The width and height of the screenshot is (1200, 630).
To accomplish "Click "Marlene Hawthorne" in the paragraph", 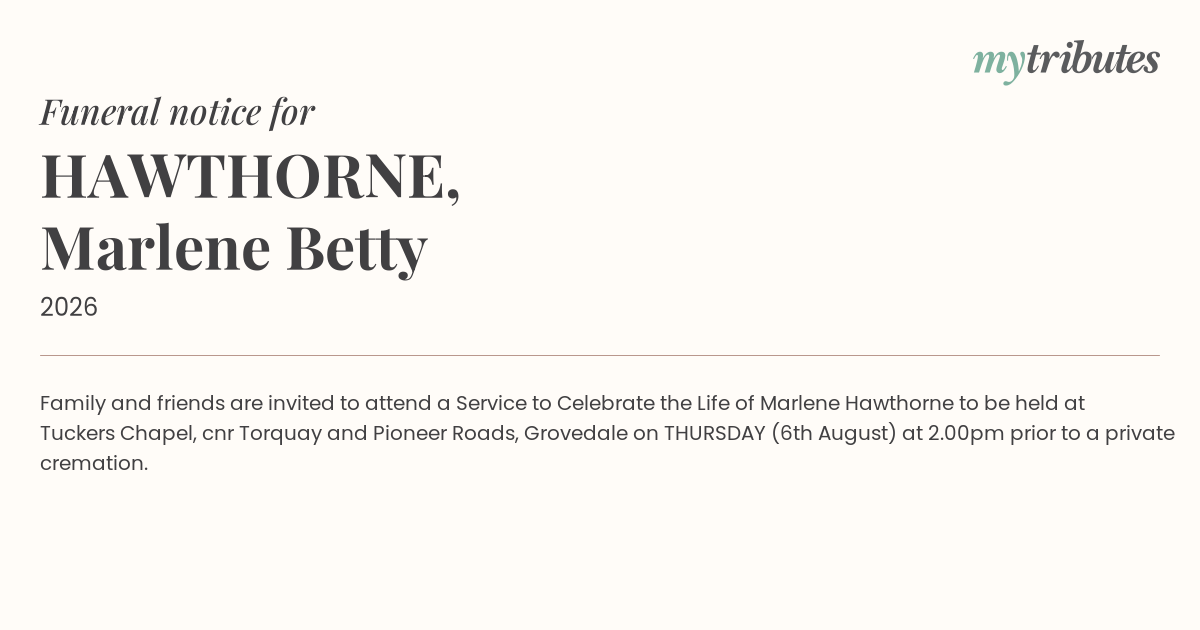I will click(x=857, y=404).
